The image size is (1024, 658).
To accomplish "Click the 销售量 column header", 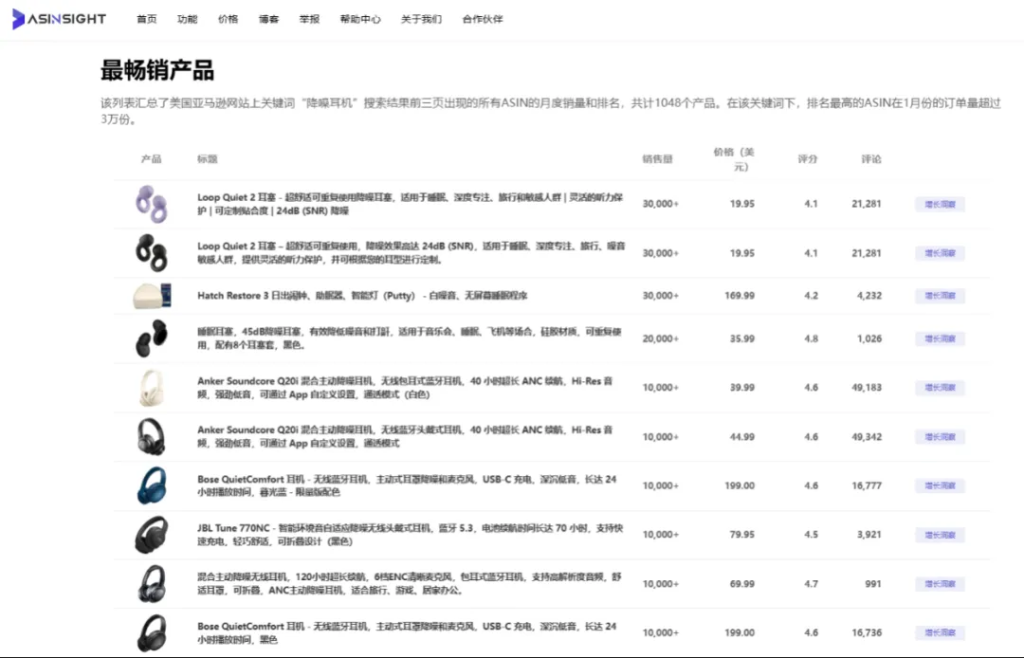I will pyautogui.click(x=657, y=159).
